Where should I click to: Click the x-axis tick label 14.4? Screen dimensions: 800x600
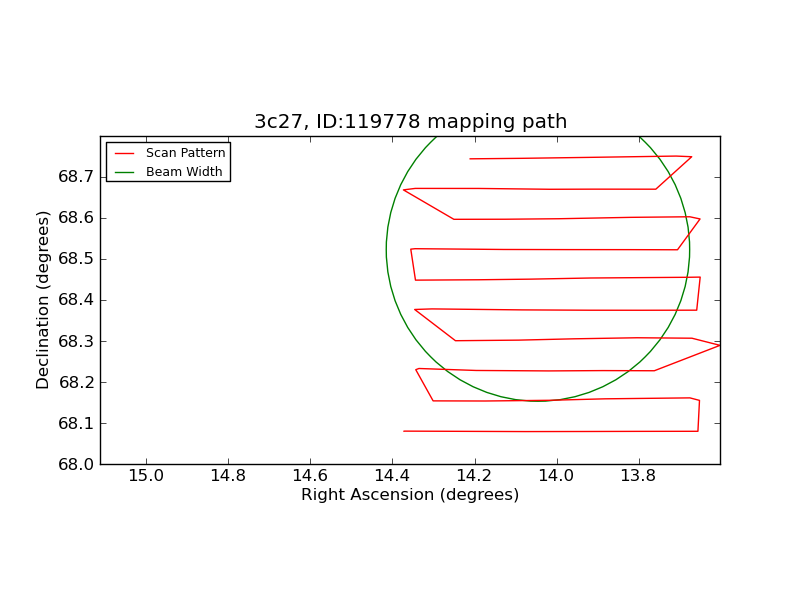coord(392,476)
